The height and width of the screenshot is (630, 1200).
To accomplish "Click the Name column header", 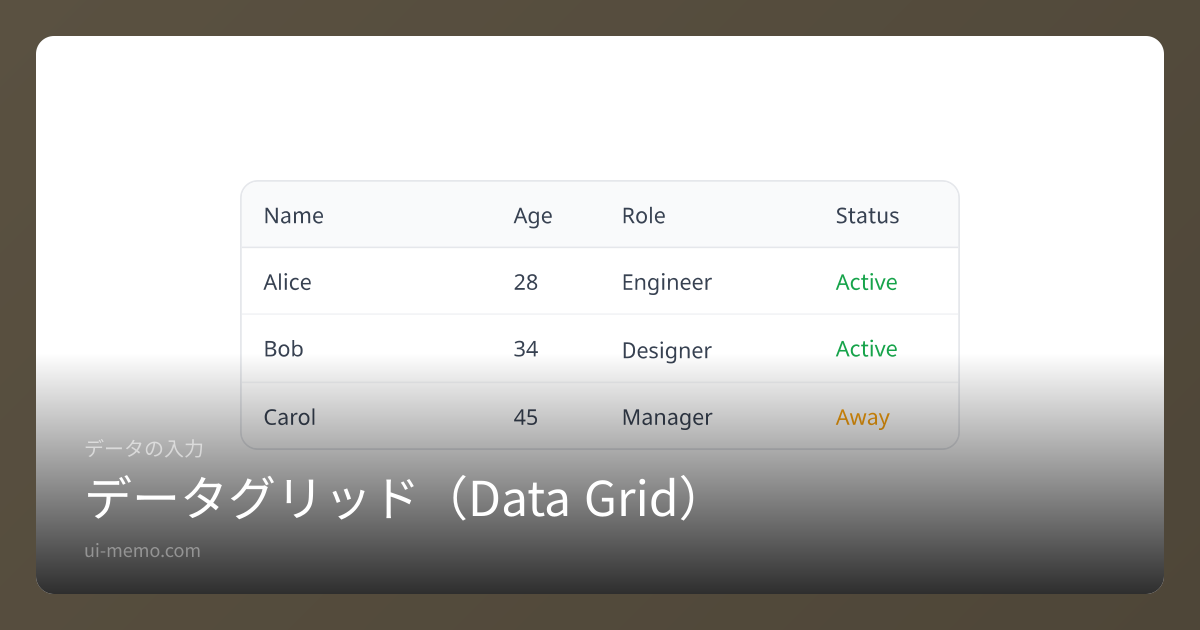I will click(293, 216).
